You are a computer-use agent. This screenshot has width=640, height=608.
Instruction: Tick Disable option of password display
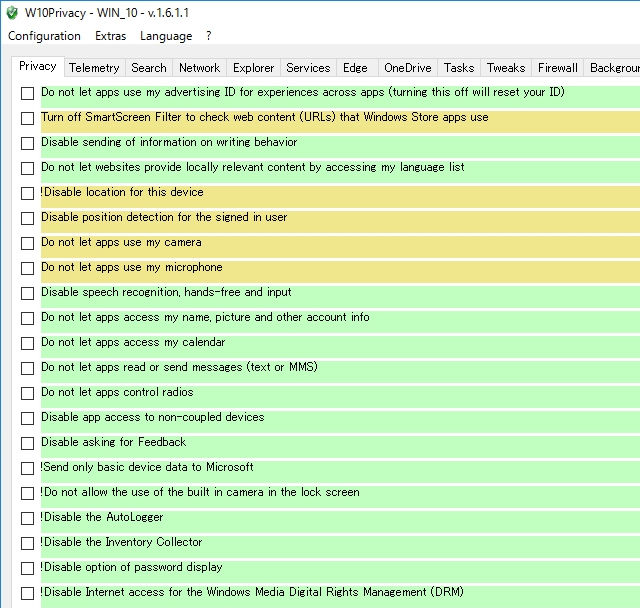27,568
